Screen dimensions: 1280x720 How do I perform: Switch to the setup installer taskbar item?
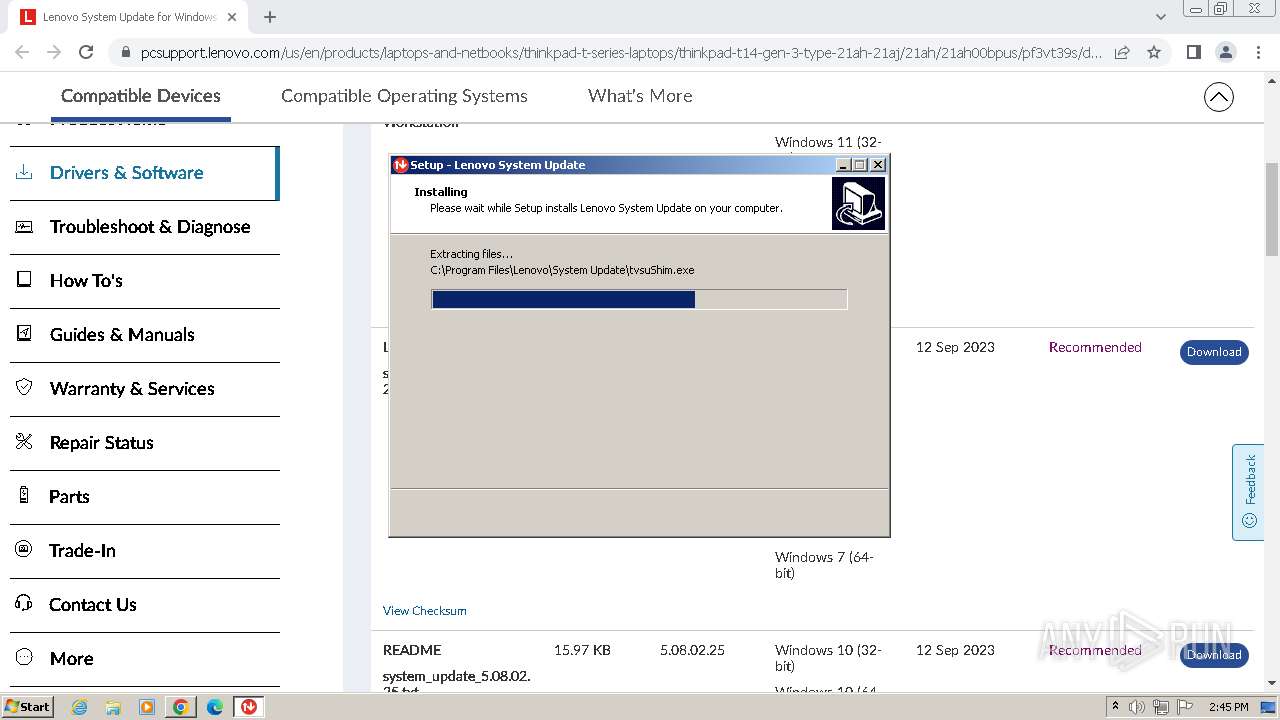(x=249, y=707)
